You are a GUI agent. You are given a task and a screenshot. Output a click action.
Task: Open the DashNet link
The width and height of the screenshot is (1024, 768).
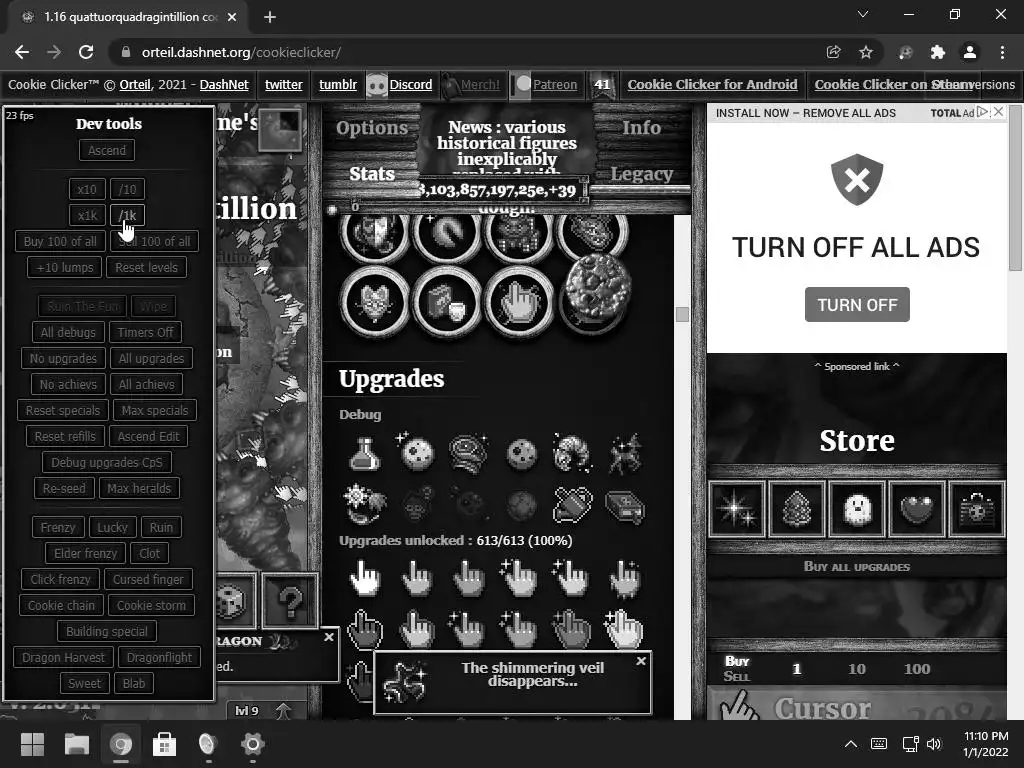(224, 85)
